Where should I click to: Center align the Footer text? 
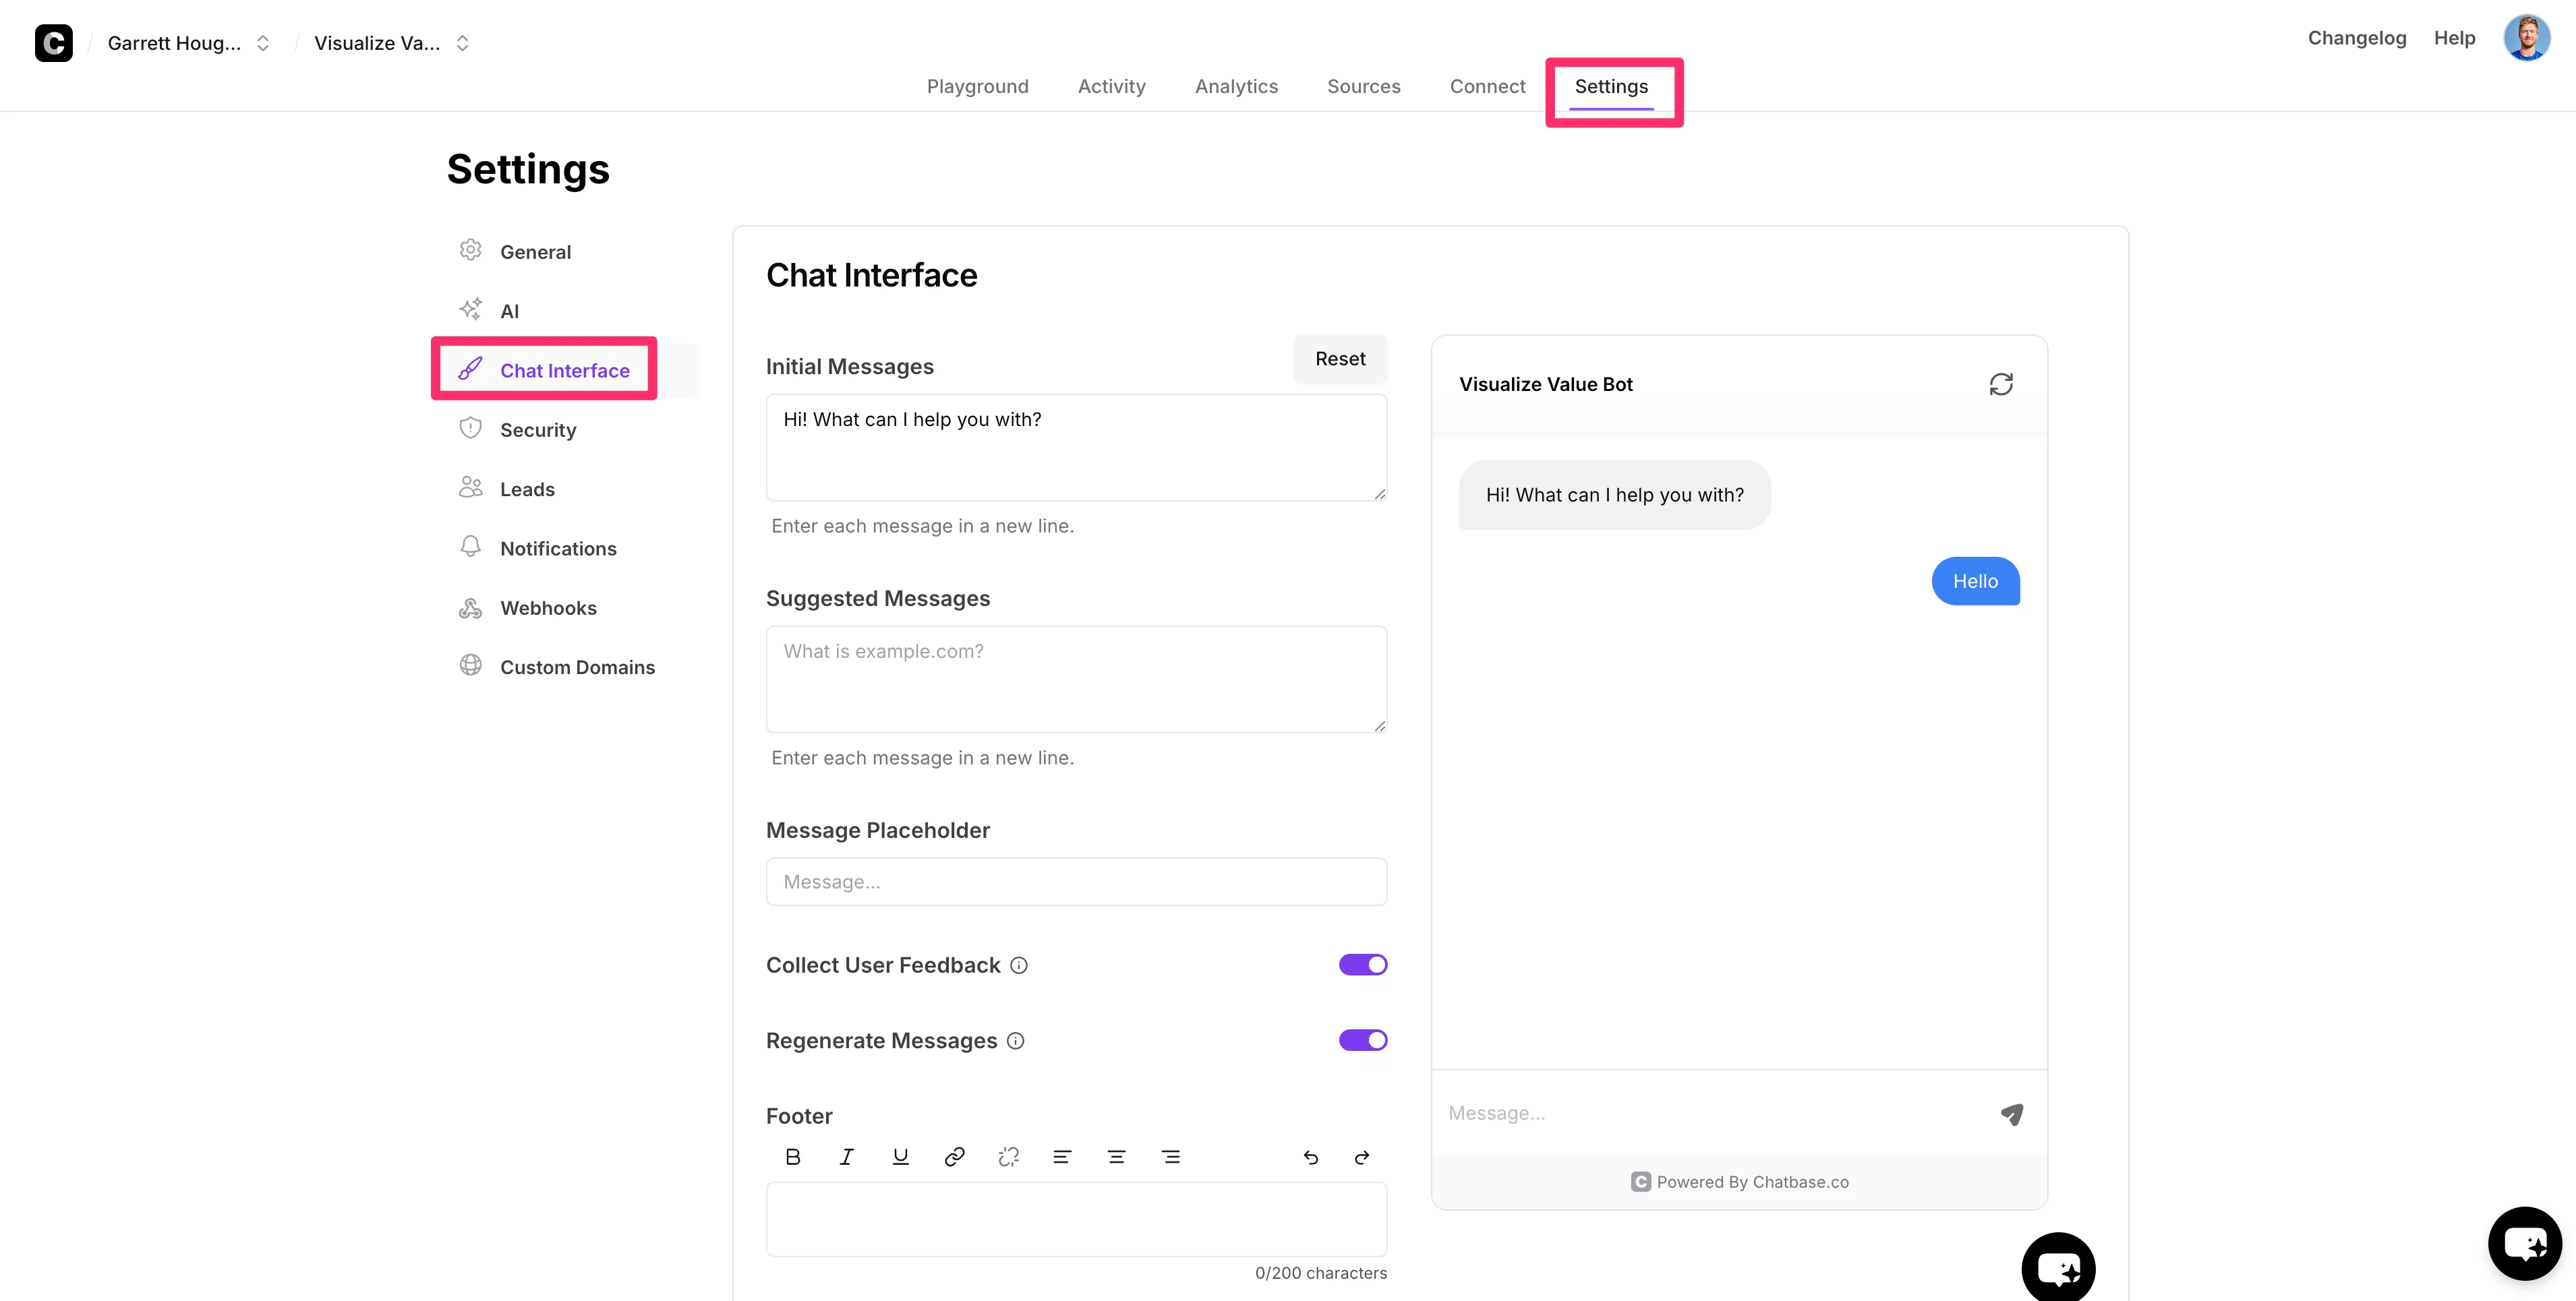click(x=1116, y=1157)
